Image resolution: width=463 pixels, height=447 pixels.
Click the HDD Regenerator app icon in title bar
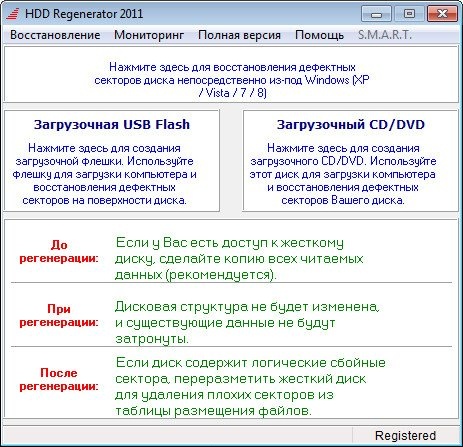point(13,14)
